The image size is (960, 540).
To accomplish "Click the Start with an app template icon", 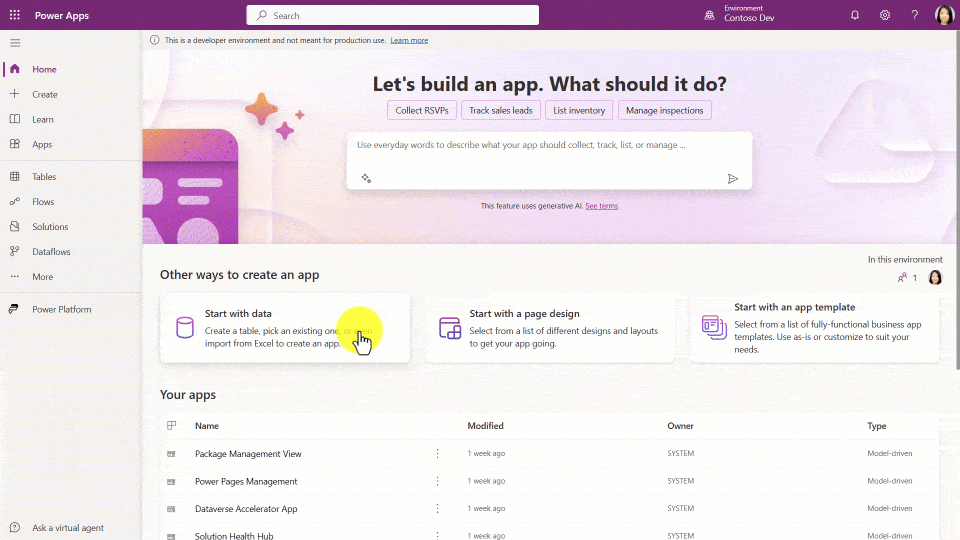I will [714, 328].
